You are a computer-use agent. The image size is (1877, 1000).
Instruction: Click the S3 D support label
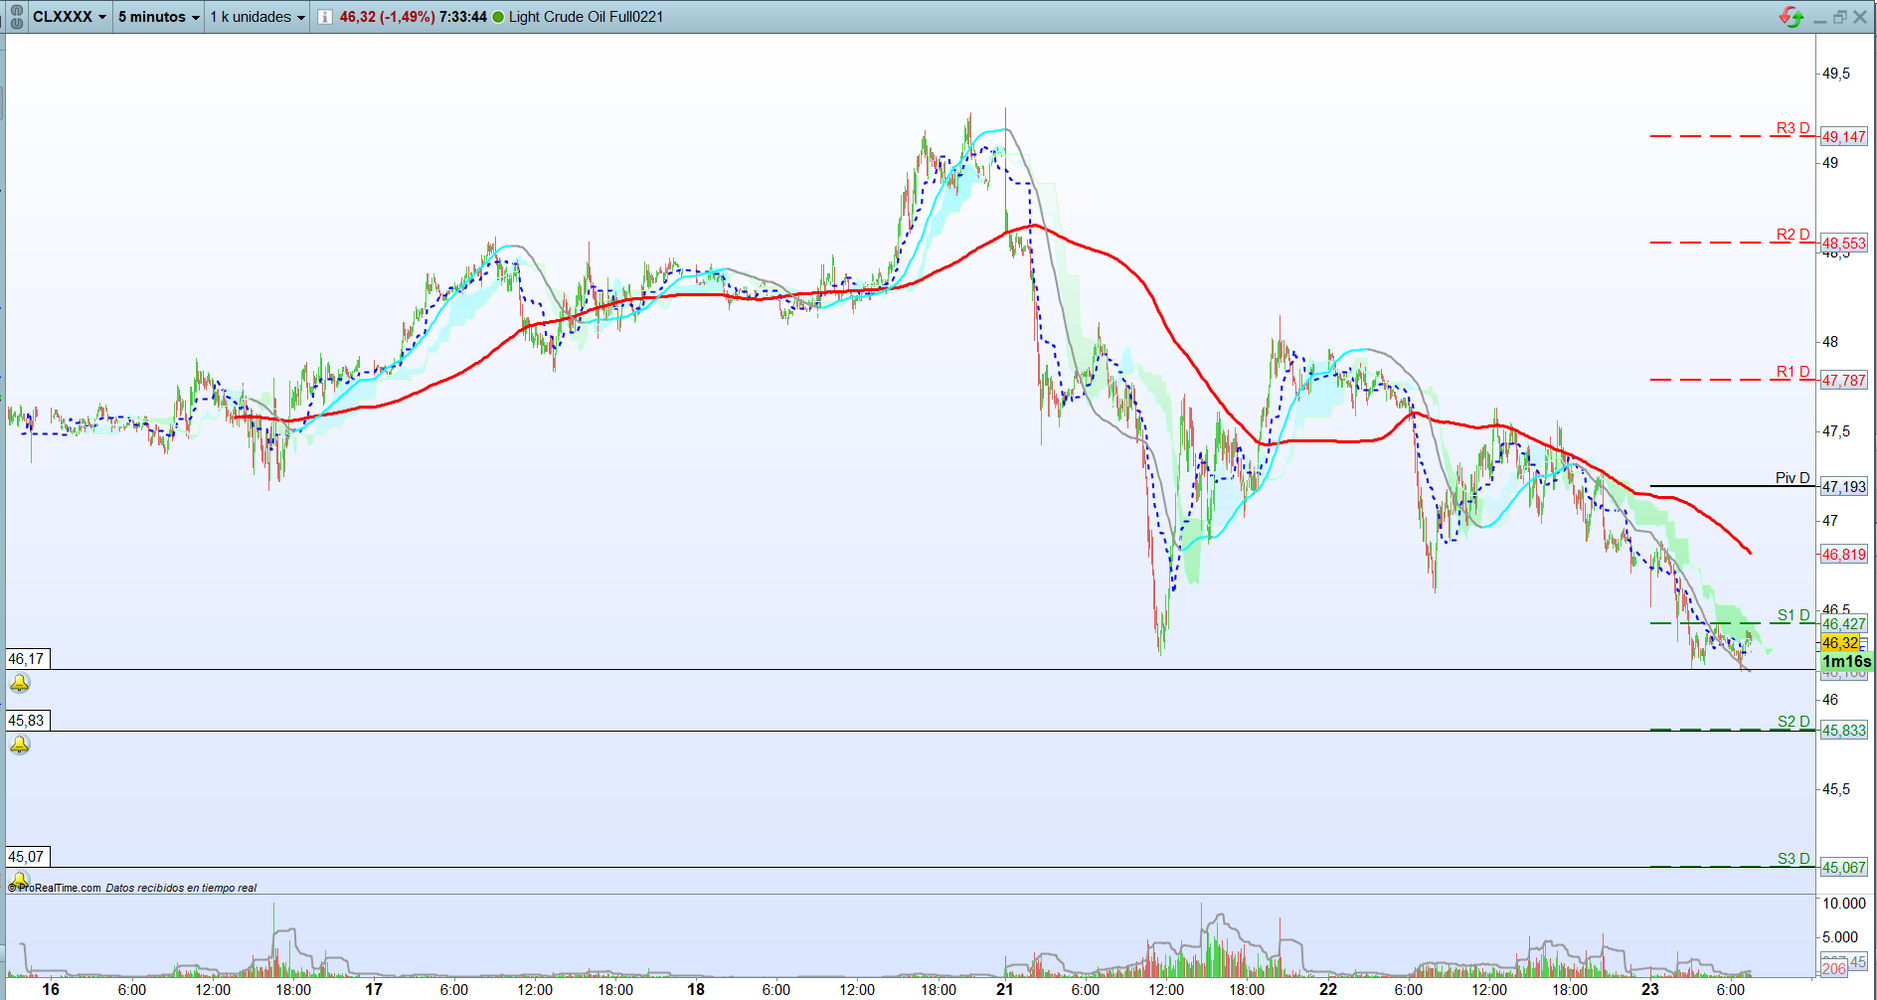1794,859
